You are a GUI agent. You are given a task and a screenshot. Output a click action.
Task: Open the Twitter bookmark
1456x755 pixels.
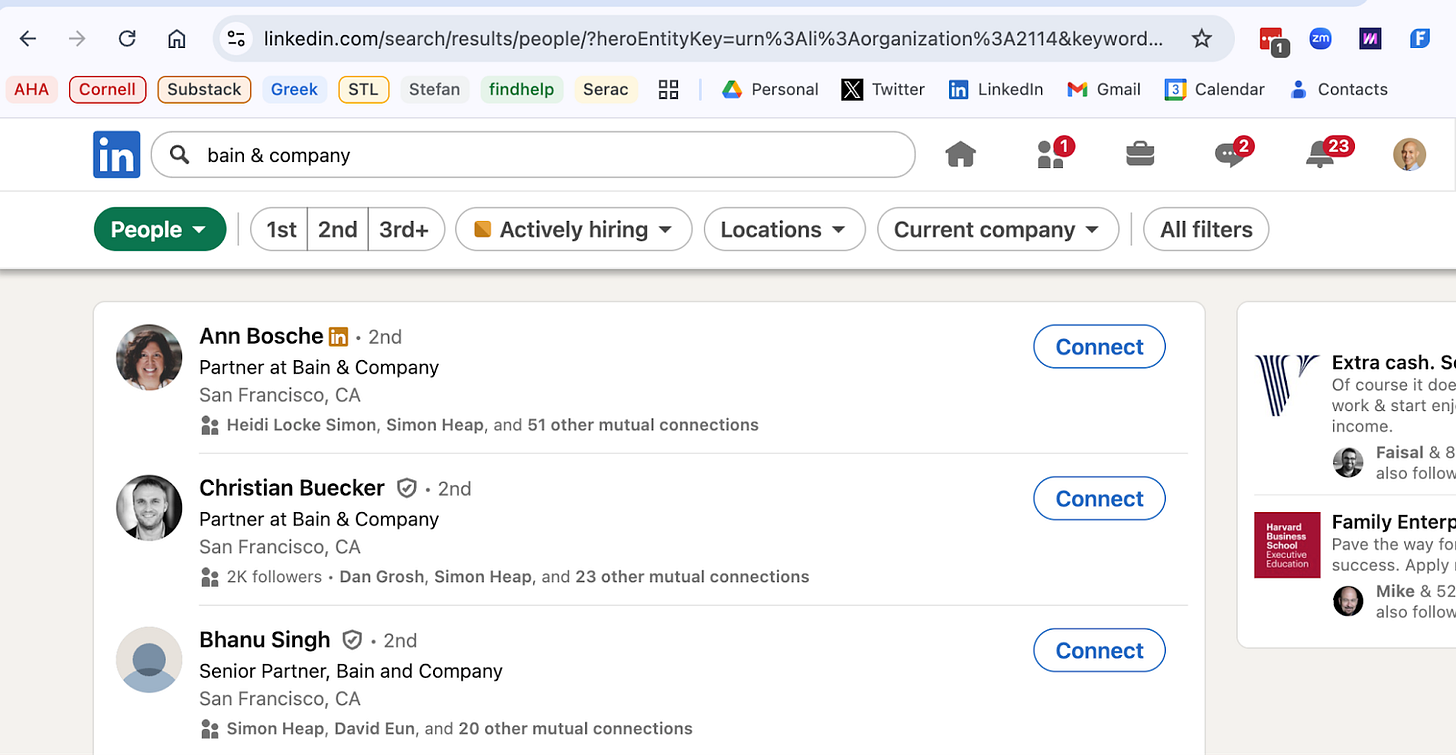click(883, 89)
